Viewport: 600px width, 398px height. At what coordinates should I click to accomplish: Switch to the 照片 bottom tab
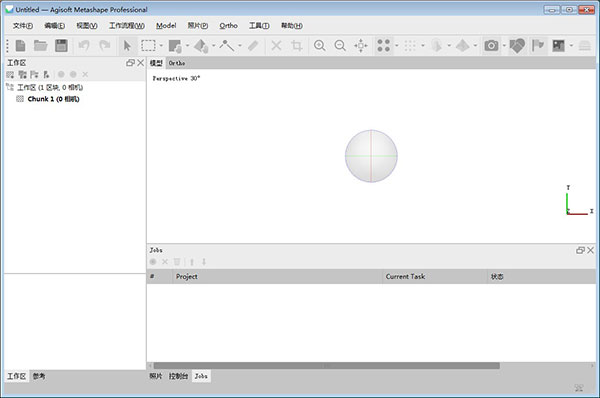[x=156, y=376]
